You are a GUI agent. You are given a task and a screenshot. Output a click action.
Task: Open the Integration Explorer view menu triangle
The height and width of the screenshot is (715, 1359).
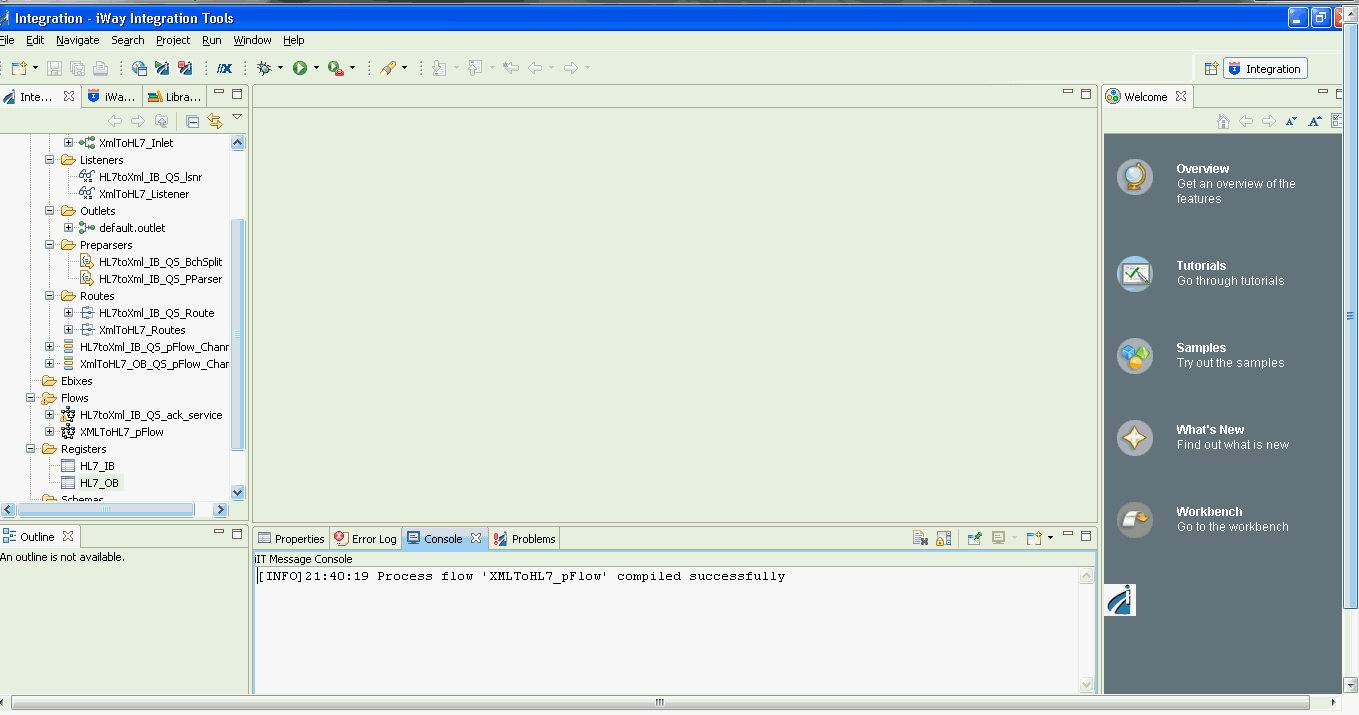(x=237, y=118)
